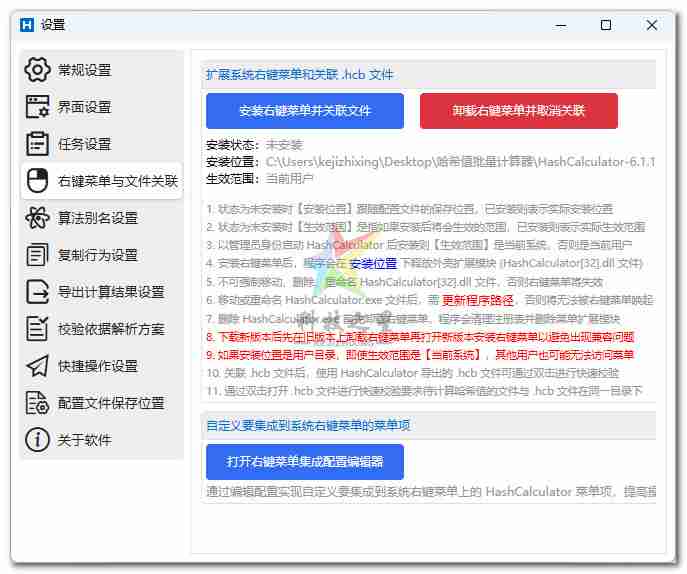Switch to 界面设置 section
The image size is (687, 574).
tap(103, 107)
